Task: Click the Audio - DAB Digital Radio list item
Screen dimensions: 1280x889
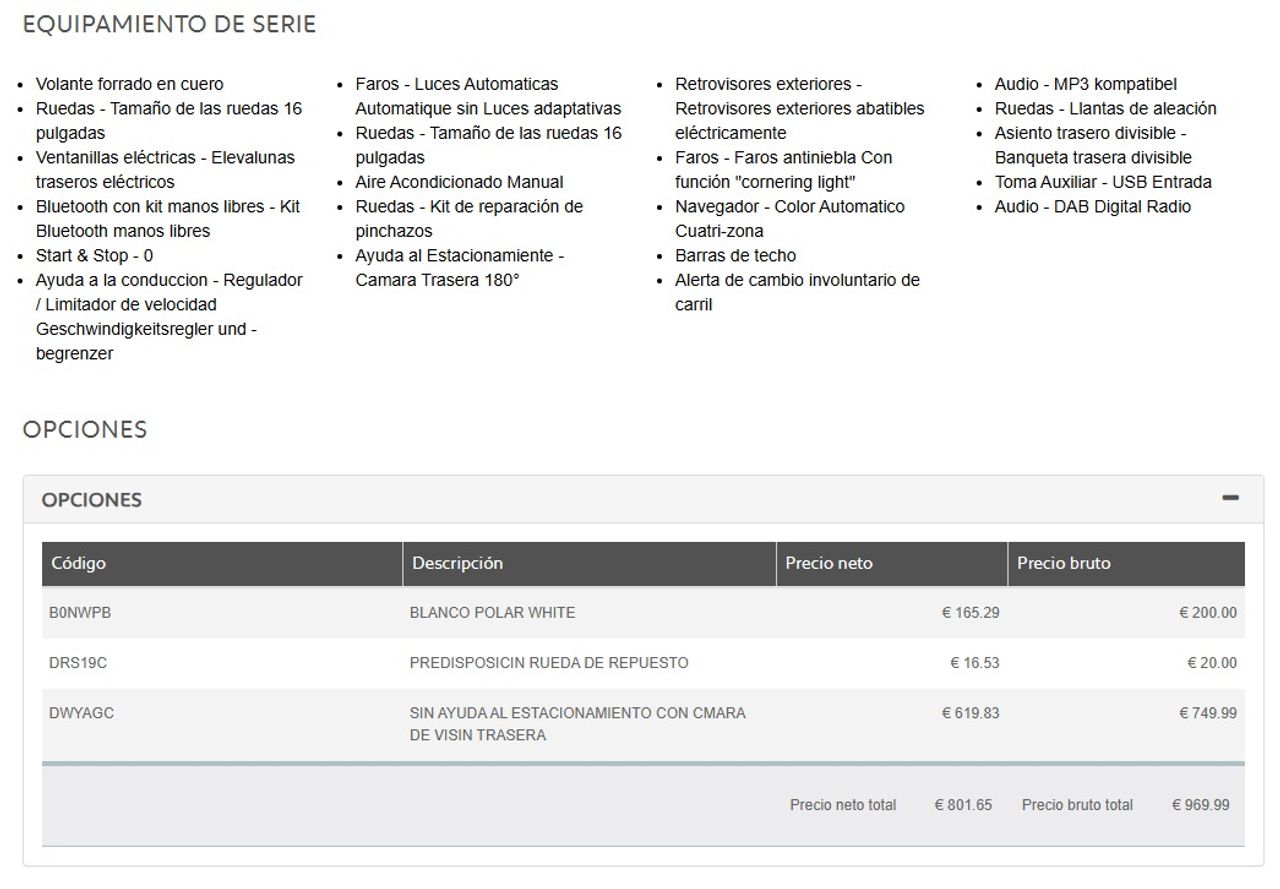Action: [1092, 206]
